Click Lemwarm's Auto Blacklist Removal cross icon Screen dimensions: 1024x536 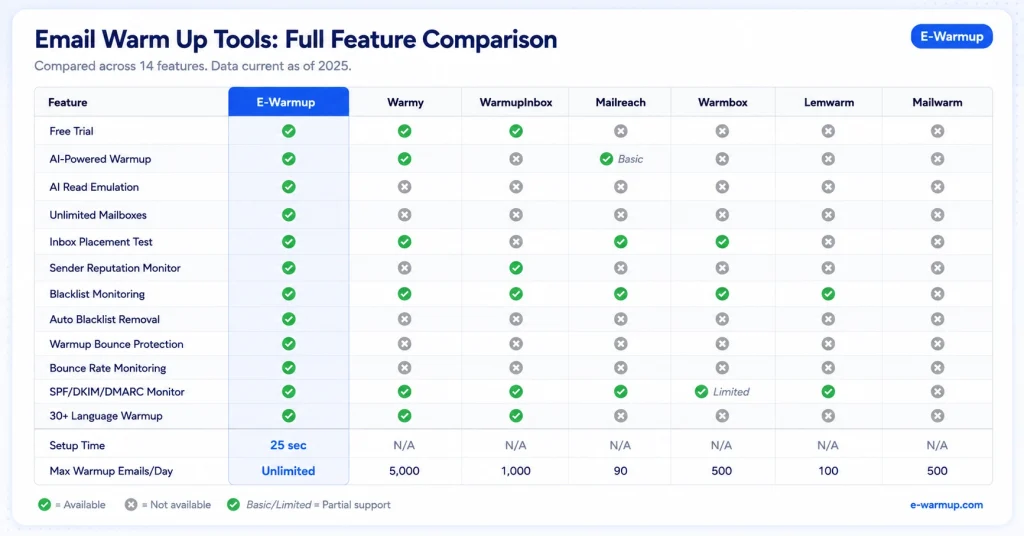pyautogui.click(x=828, y=319)
